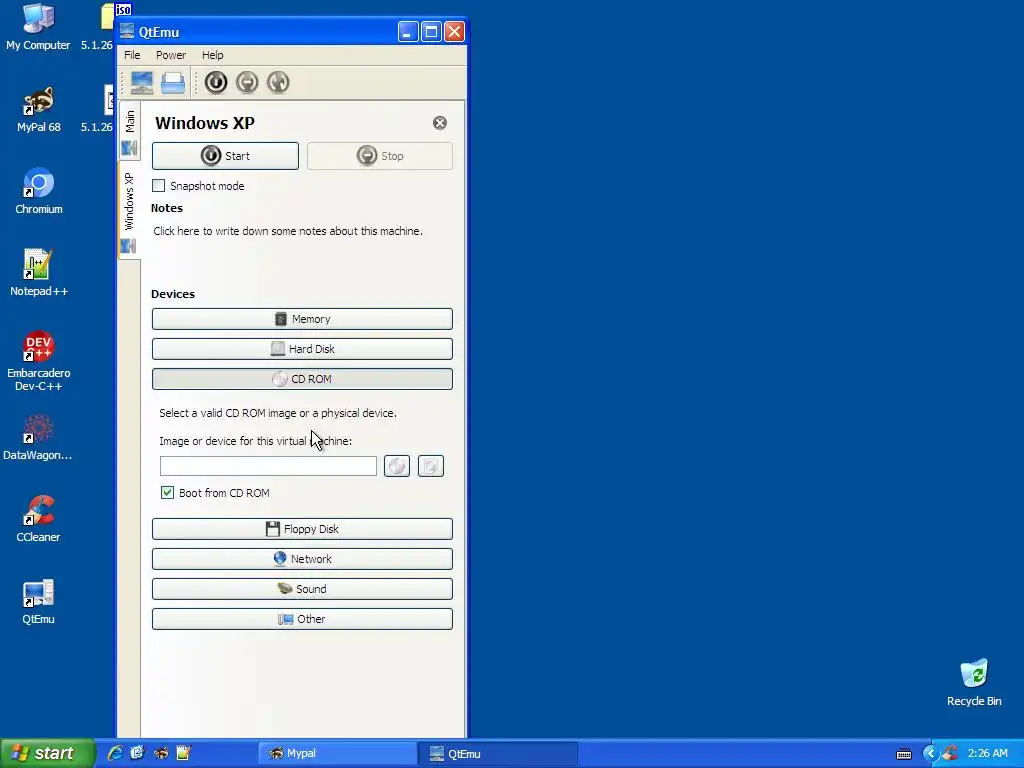Screen dimensions: 1024x768
Task: Launch MyPal raccoon icon in quick launch
Action: 161,753
